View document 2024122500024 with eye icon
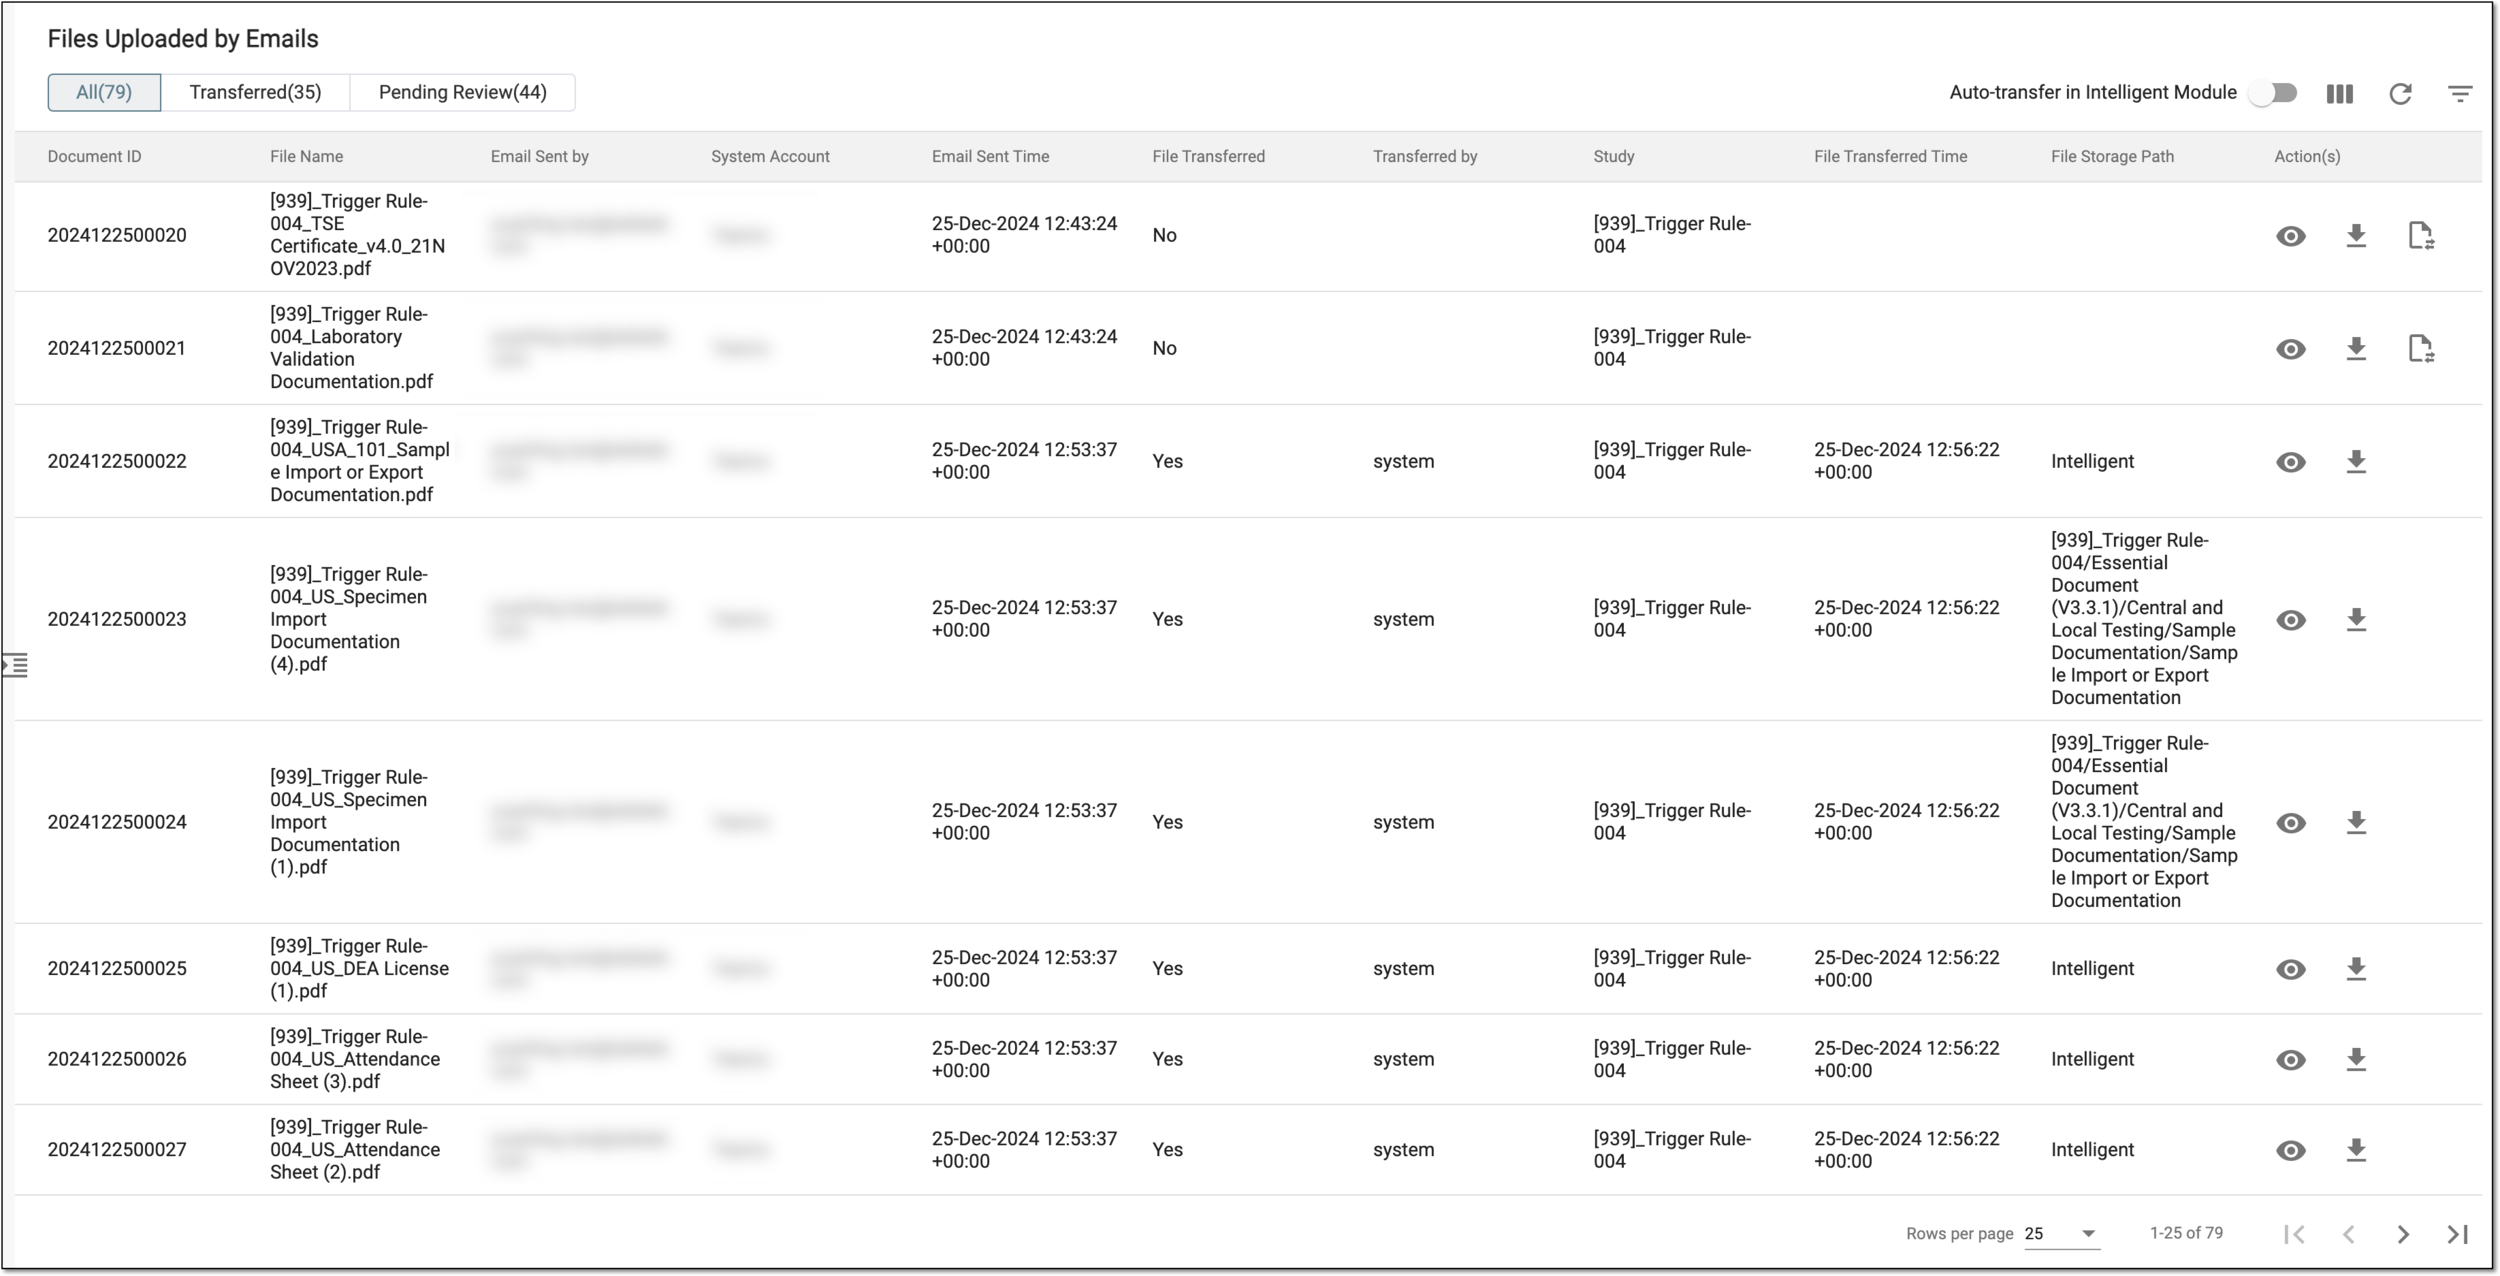This screenshot has width=2500, height=1276. point(2290,823)
